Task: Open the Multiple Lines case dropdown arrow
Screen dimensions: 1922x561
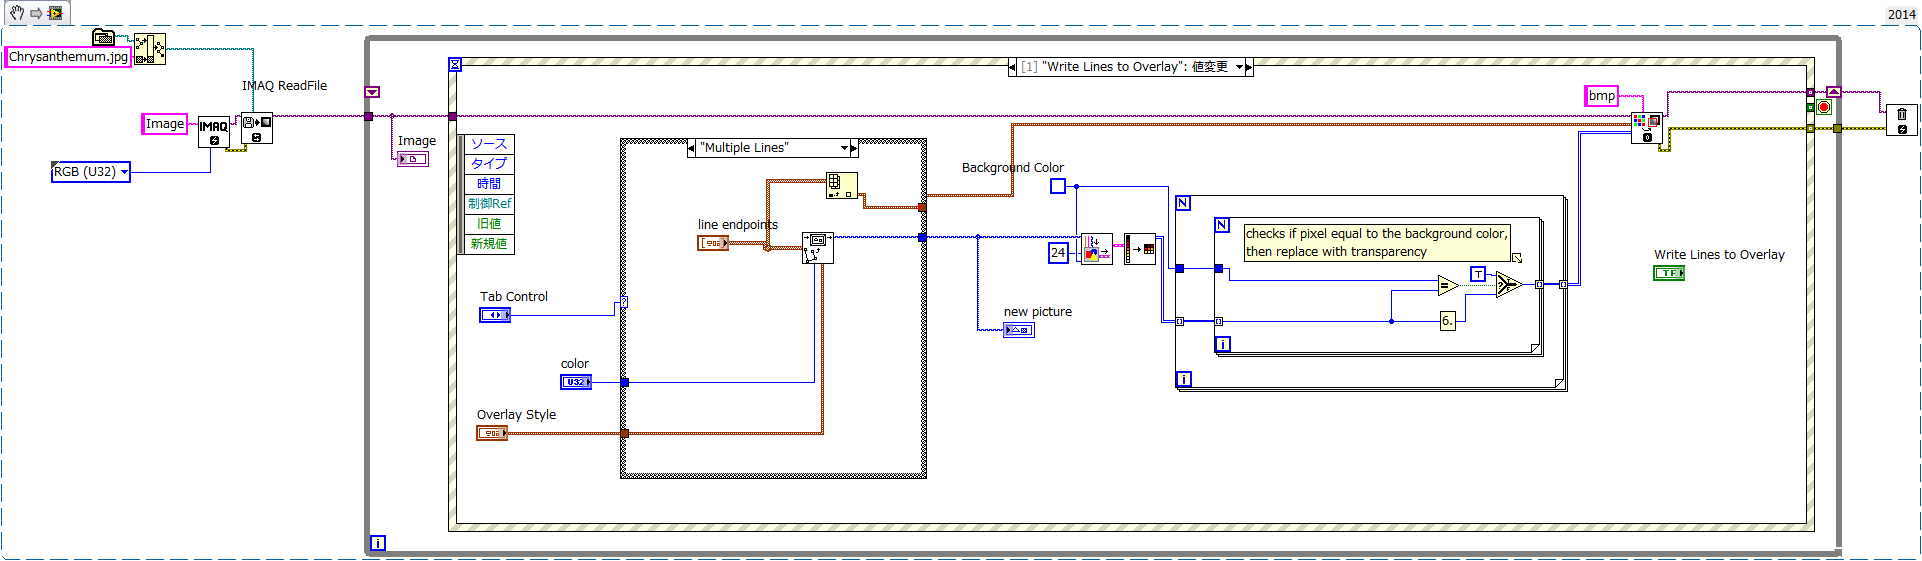Action: click(844, 148)
